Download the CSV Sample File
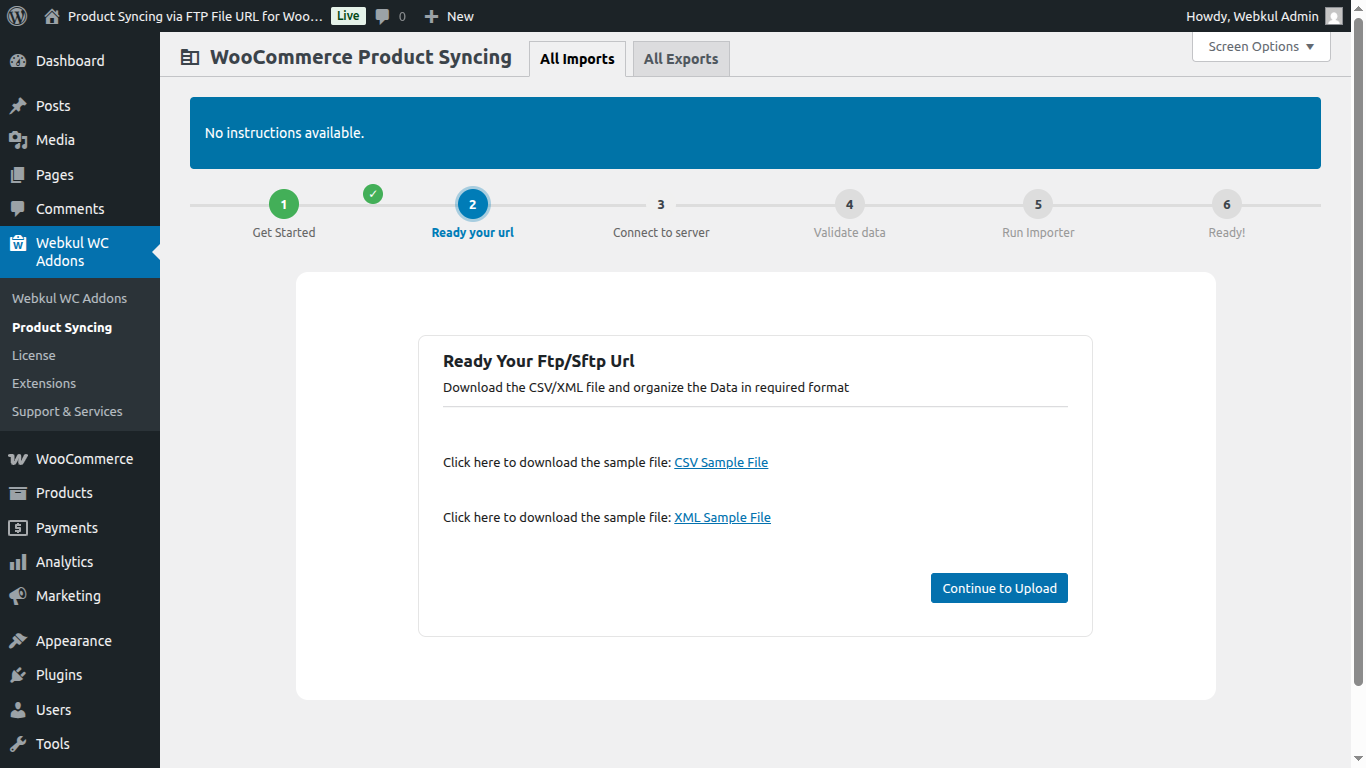This screenshot has height=768, width=1366. coord(721,462)
